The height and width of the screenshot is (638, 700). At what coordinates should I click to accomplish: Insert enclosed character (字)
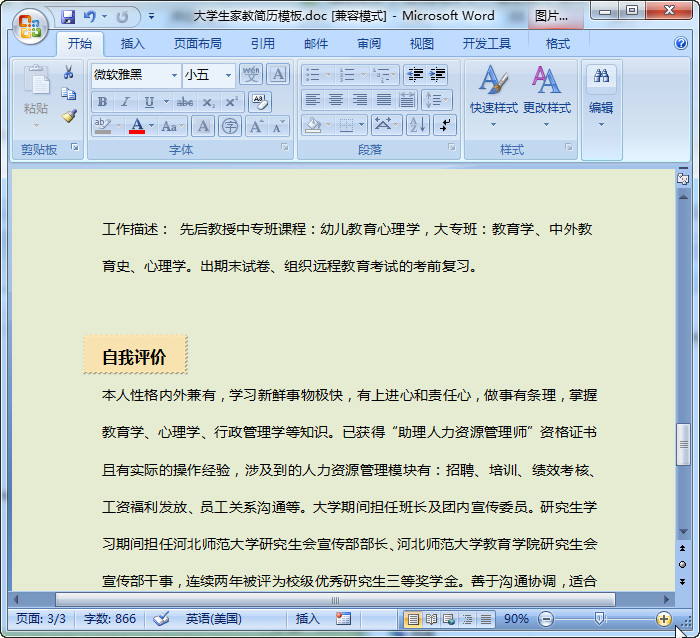[x=230, y=126]
